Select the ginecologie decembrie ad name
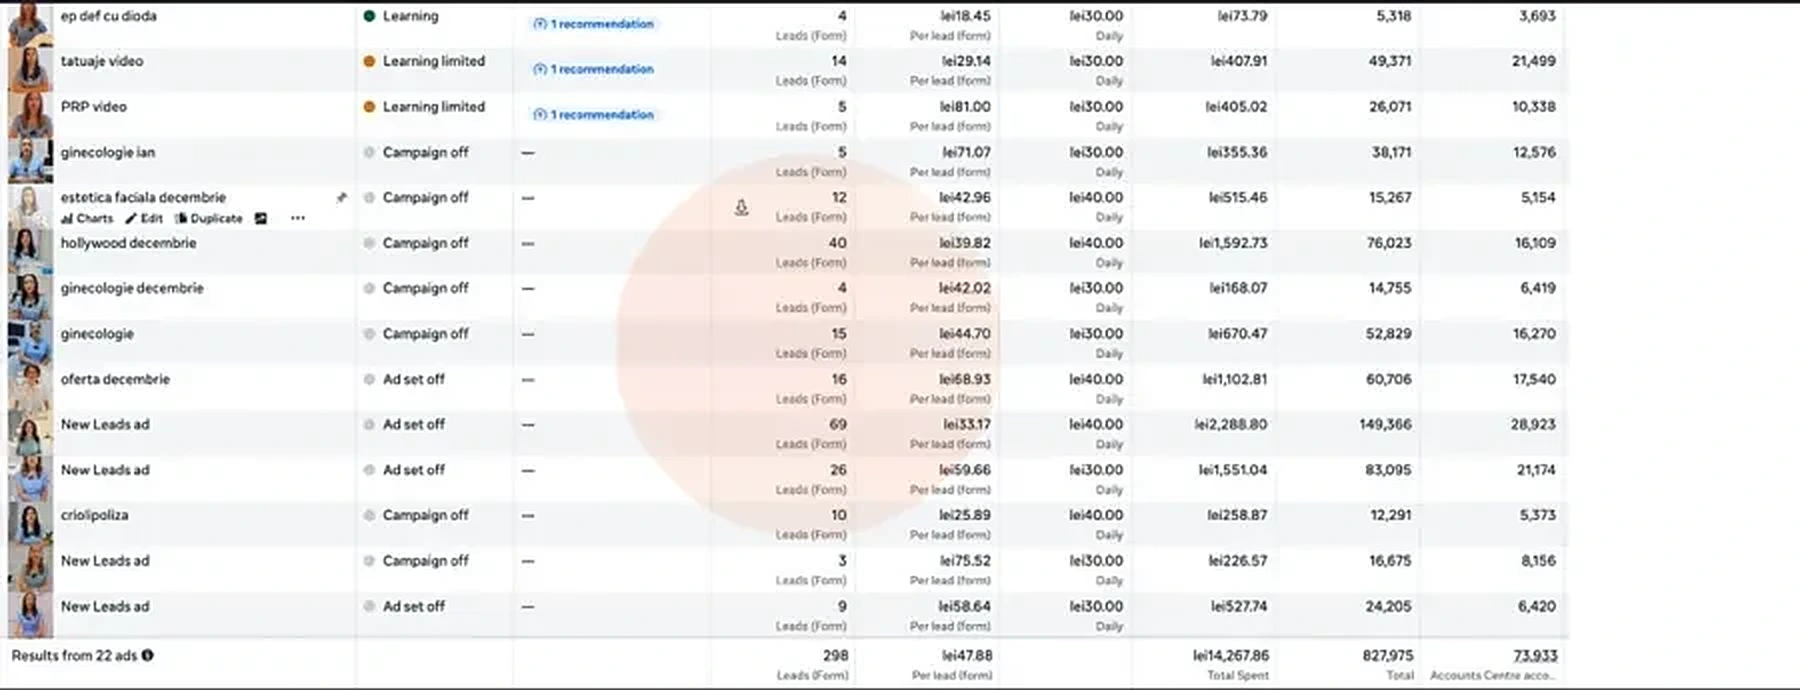Screen dimensions: 1800x690 (x=132, y=288)
